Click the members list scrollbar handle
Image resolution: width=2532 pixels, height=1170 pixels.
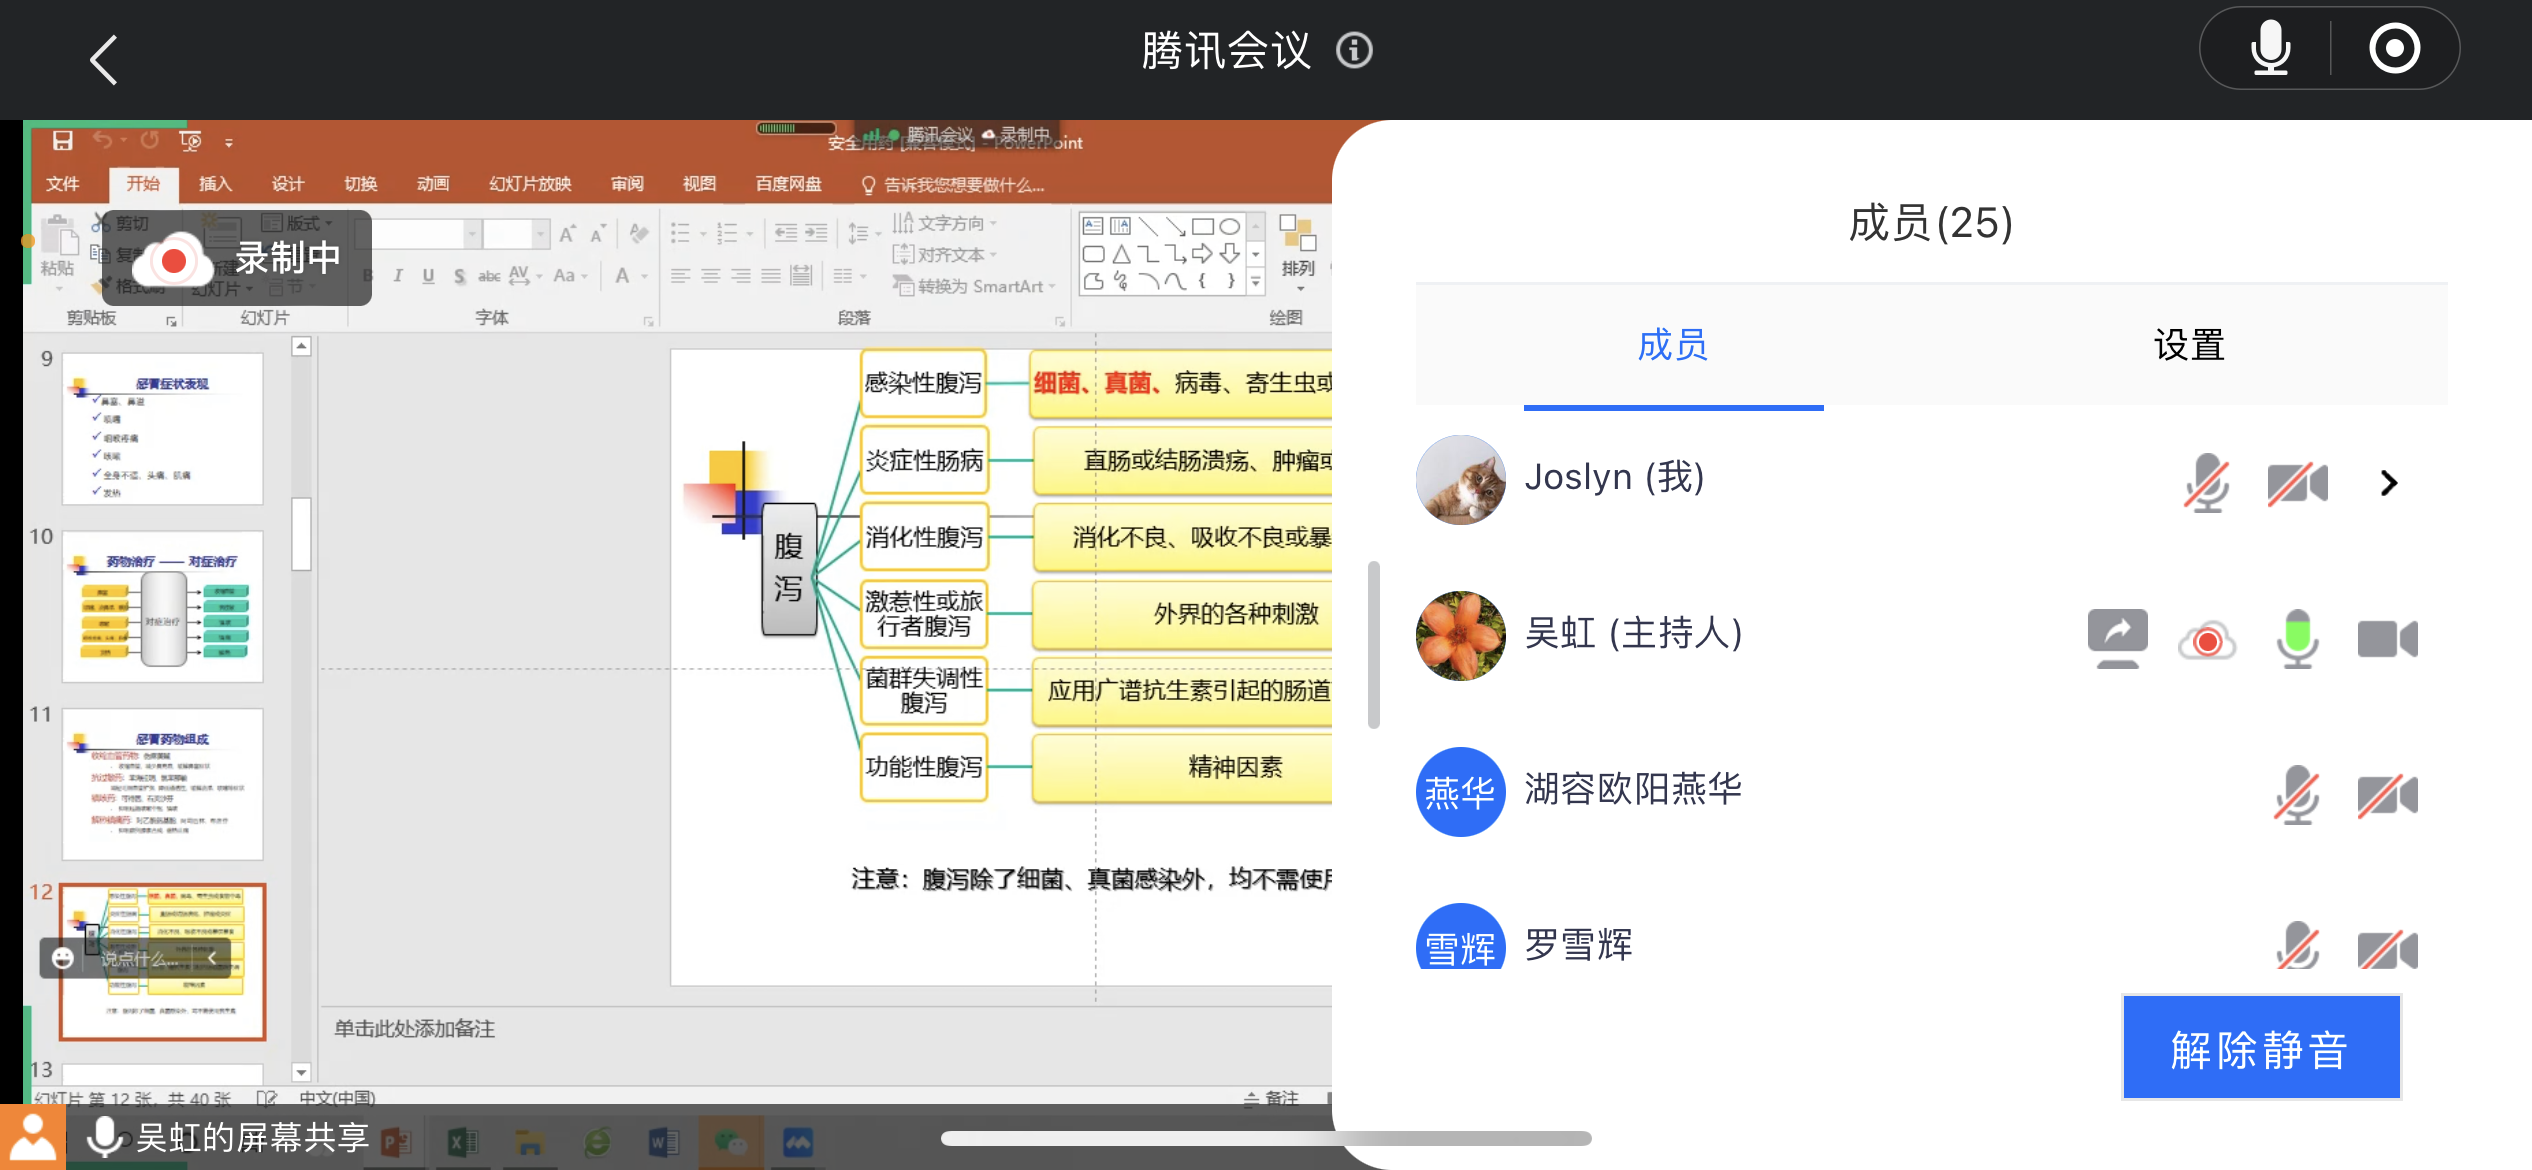1374,645
